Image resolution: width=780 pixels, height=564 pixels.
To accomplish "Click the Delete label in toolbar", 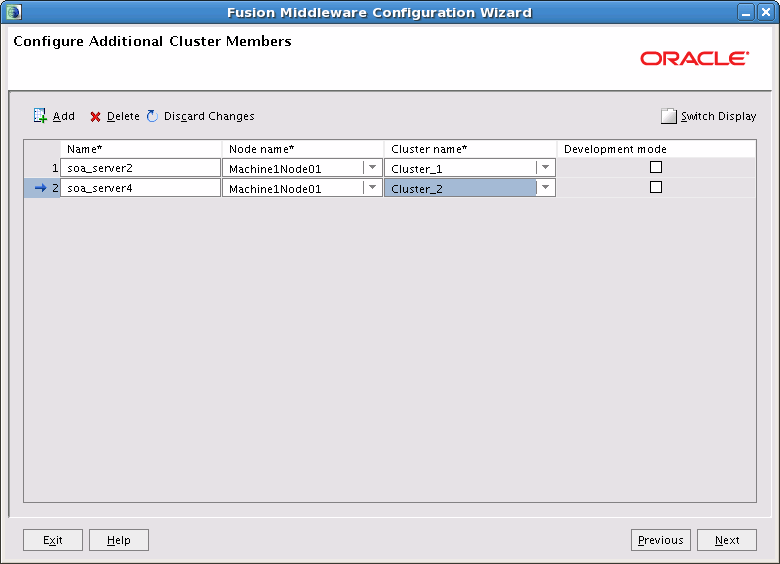I will (x=123, y=116).
